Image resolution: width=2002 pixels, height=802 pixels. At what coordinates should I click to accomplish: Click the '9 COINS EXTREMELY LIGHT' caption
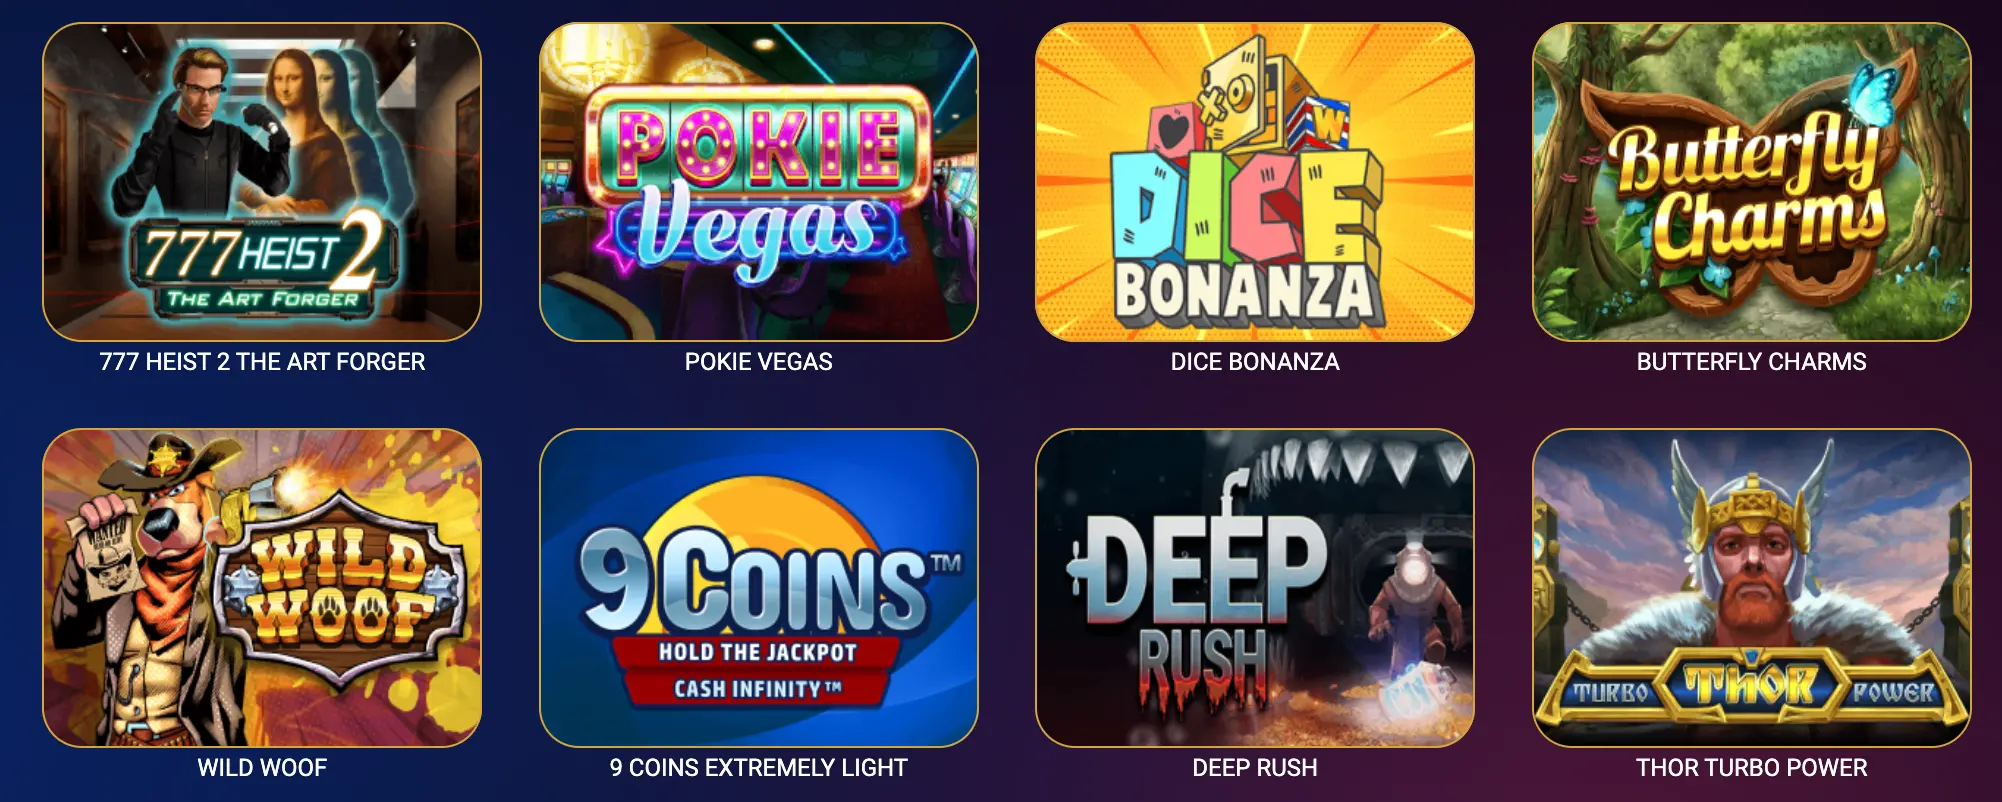759,768
